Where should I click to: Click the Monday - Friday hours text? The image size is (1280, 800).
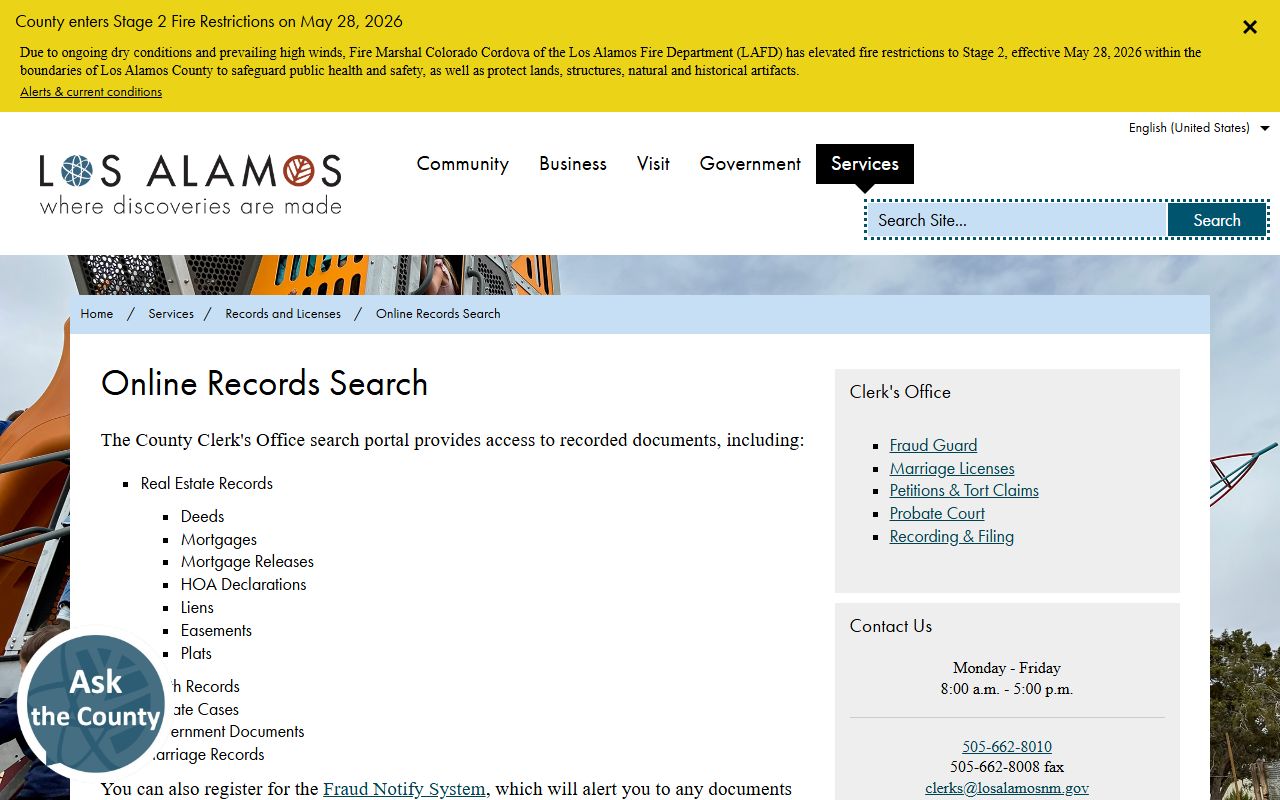click(x=1007, y=668)
